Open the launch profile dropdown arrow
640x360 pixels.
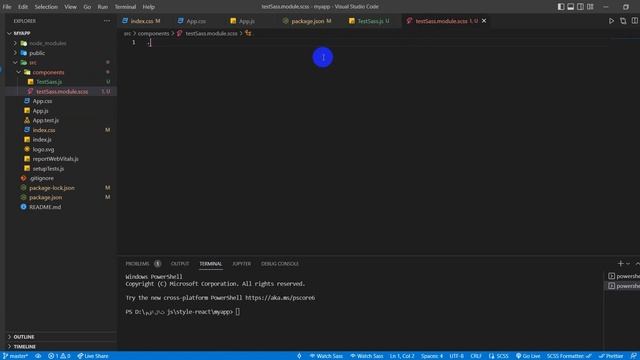pyautogui.click(x=628, y=264)
